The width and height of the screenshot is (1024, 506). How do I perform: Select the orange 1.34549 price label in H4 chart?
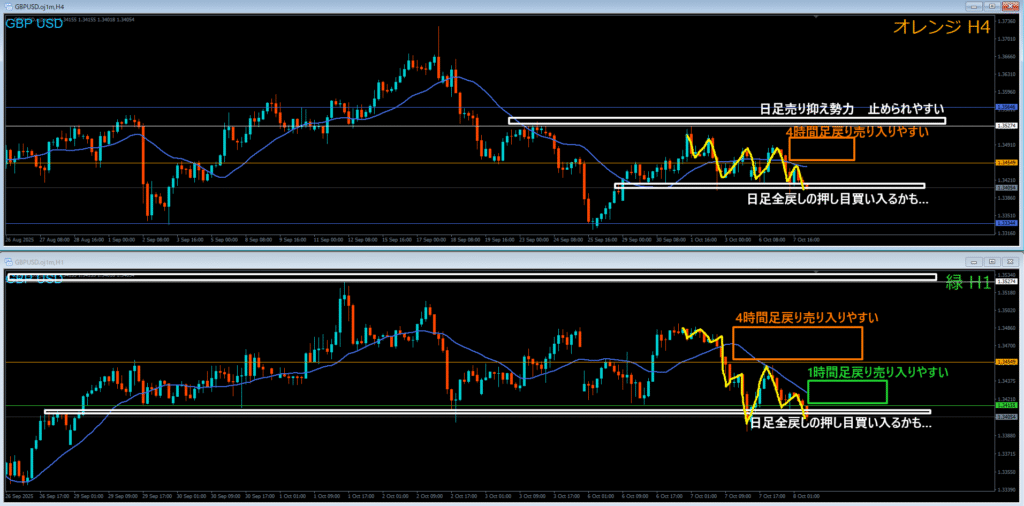(1005, 163)
